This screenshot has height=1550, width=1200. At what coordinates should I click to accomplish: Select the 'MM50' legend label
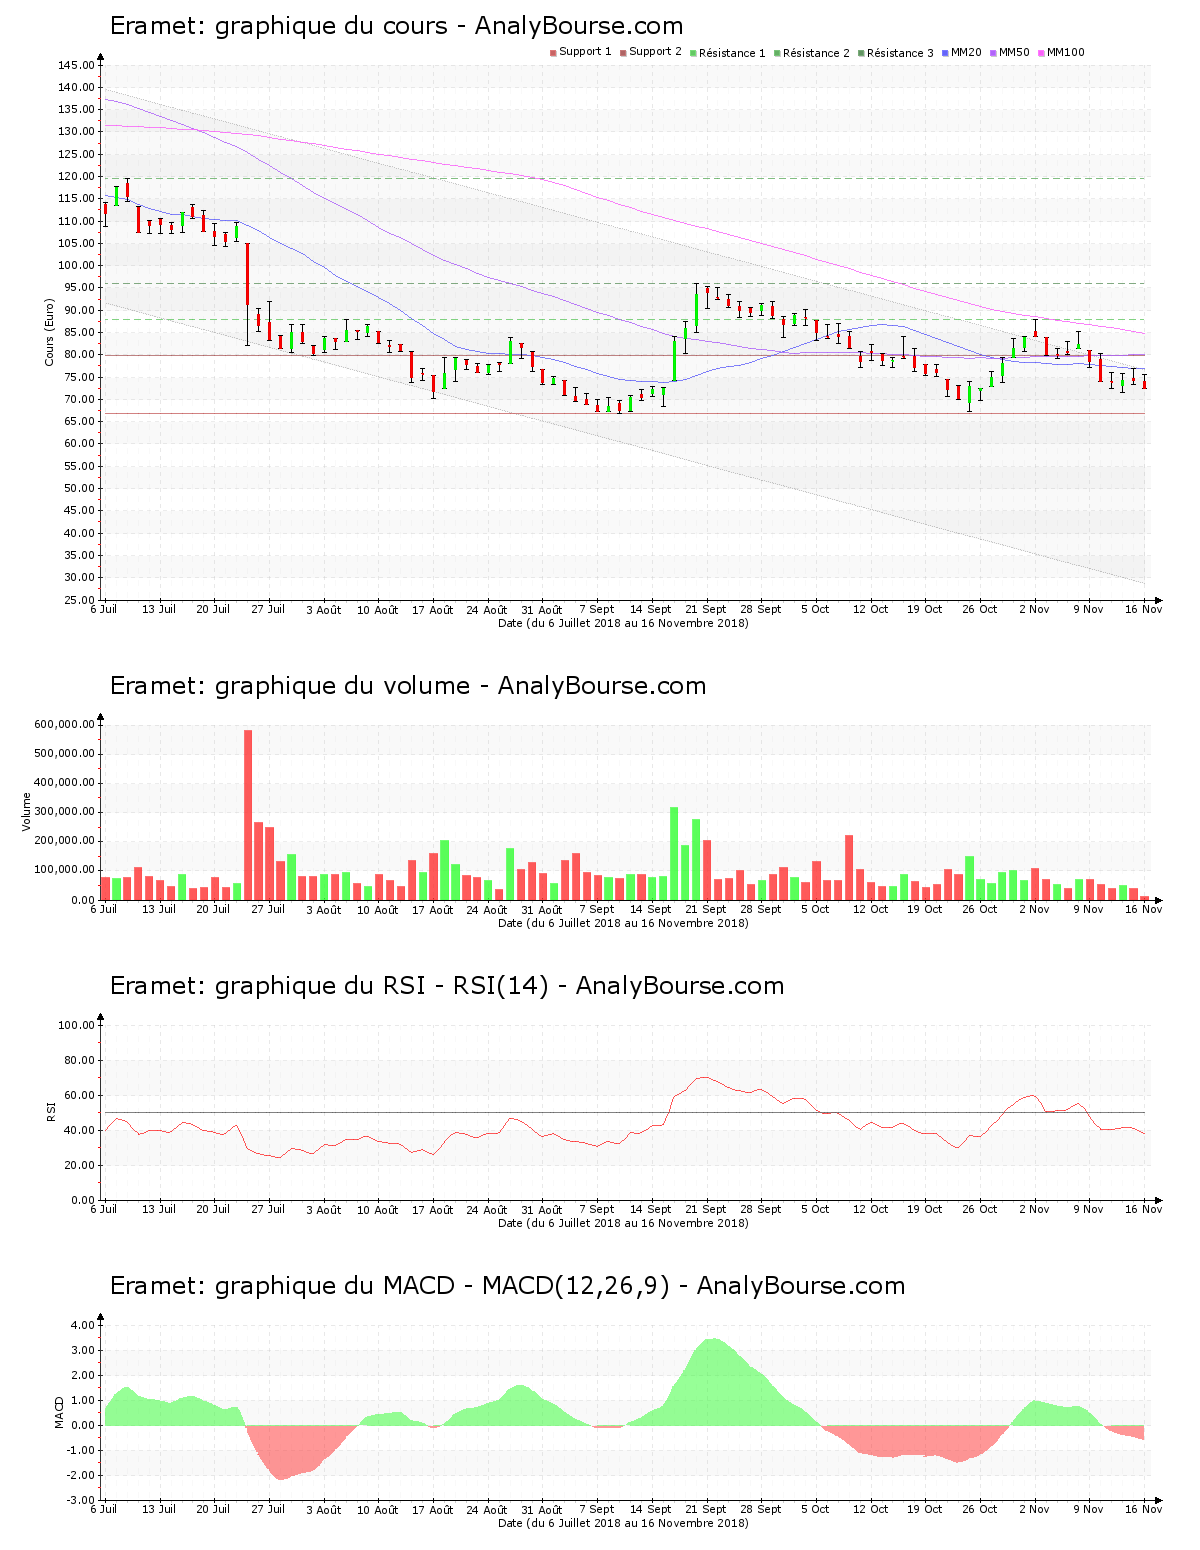point(1014,52)
